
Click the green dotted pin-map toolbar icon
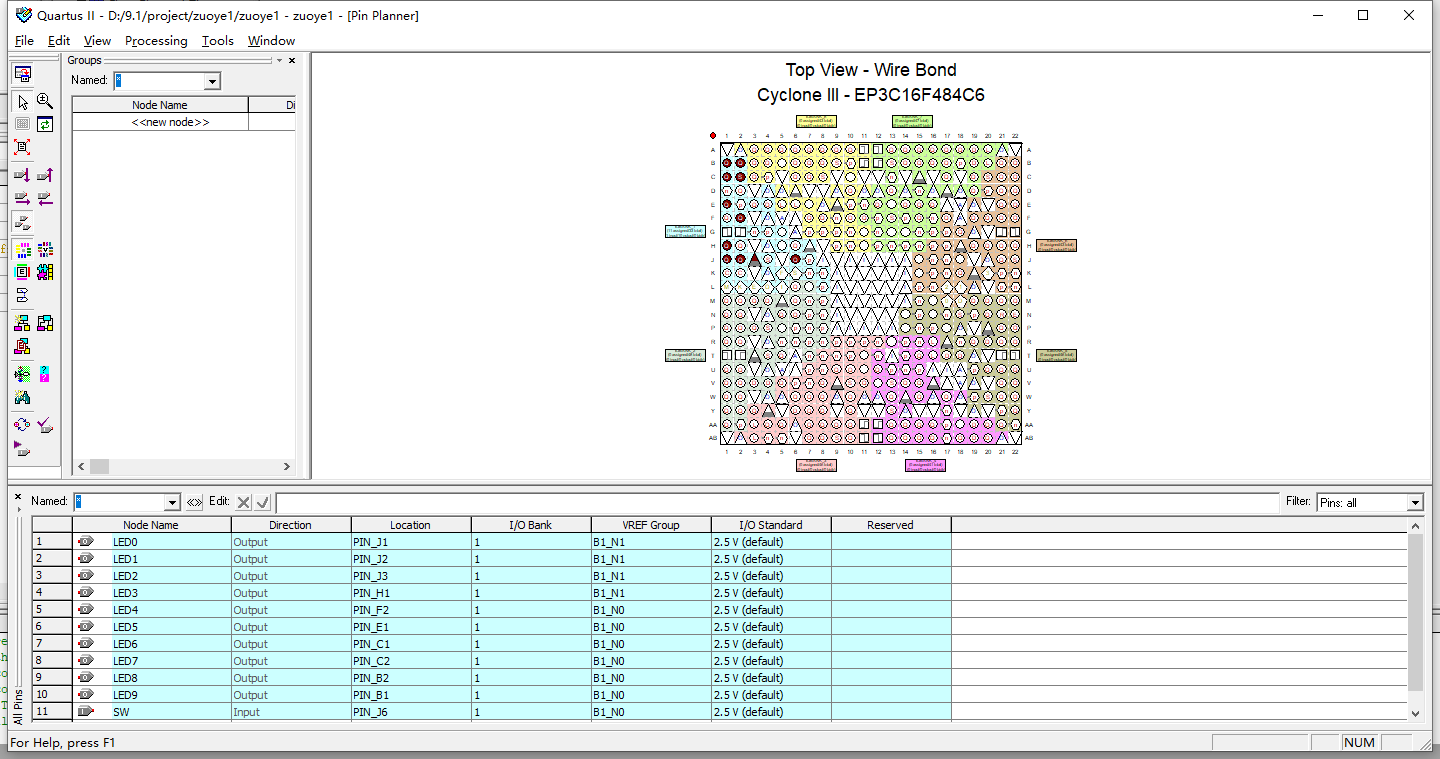click(x=22, y=374)
